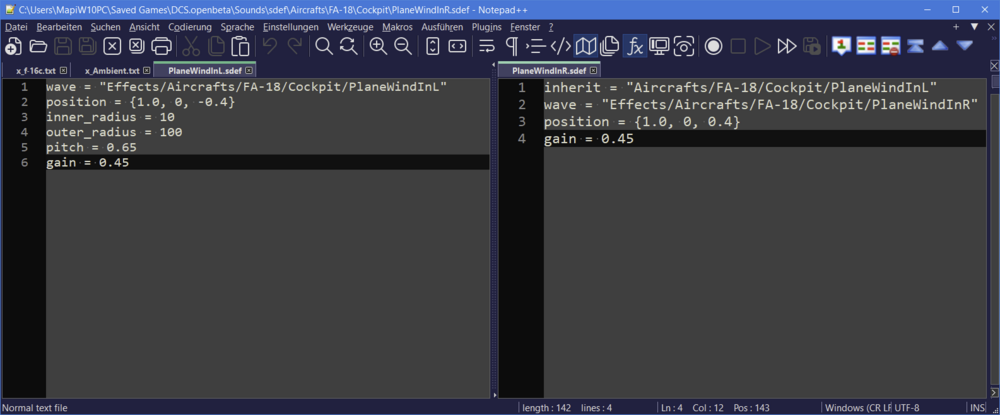Viewport: 1000px width, 415px height.
Task: Click the Compare files icon
Action: (866, 46)
